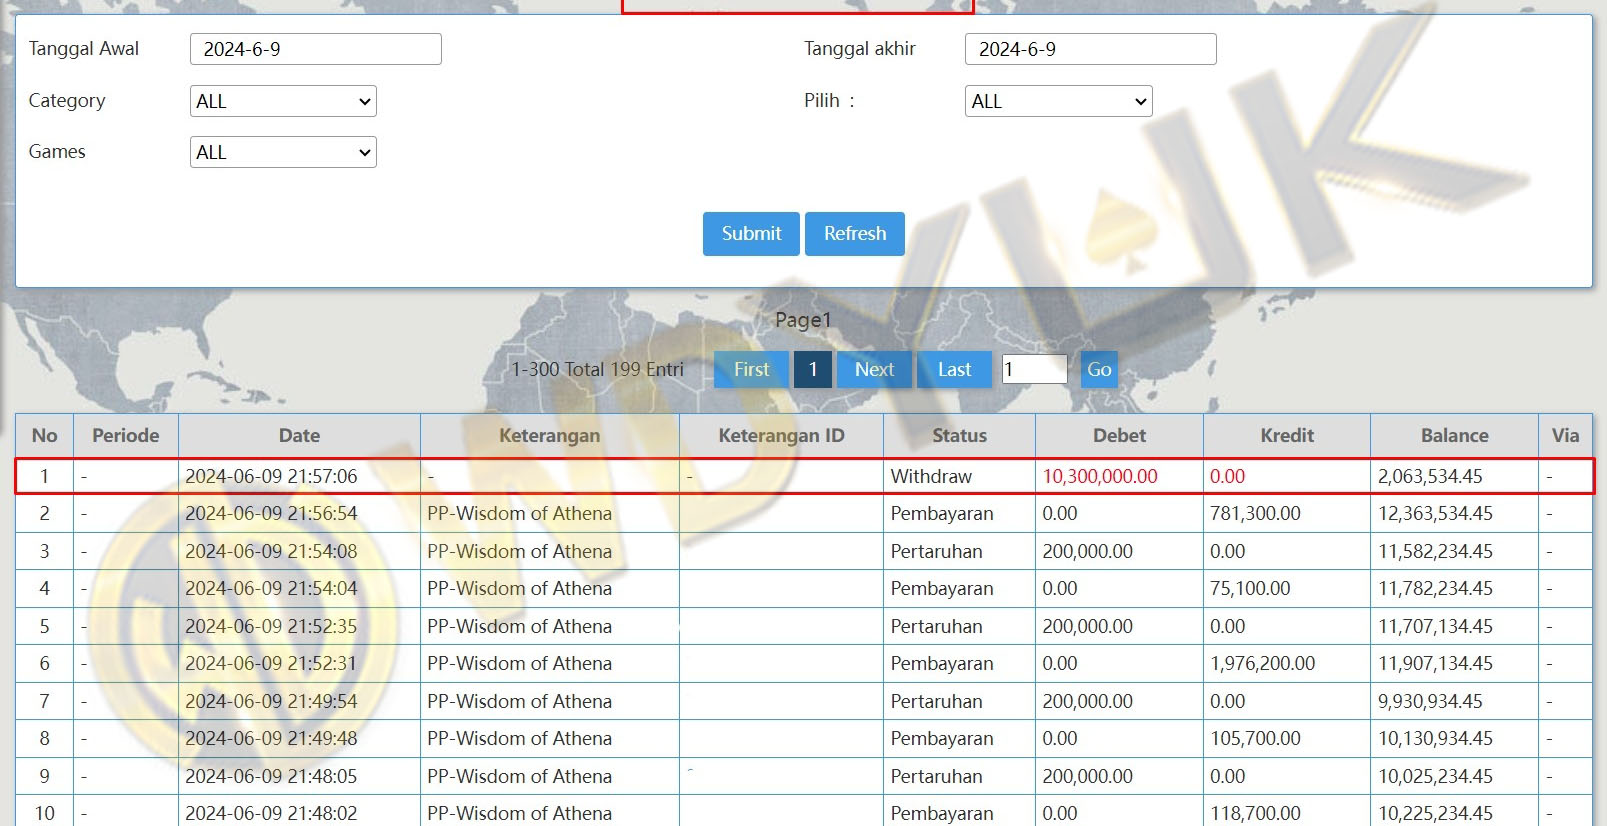
Task: Click the Date column header
Action: coord(299,436)
